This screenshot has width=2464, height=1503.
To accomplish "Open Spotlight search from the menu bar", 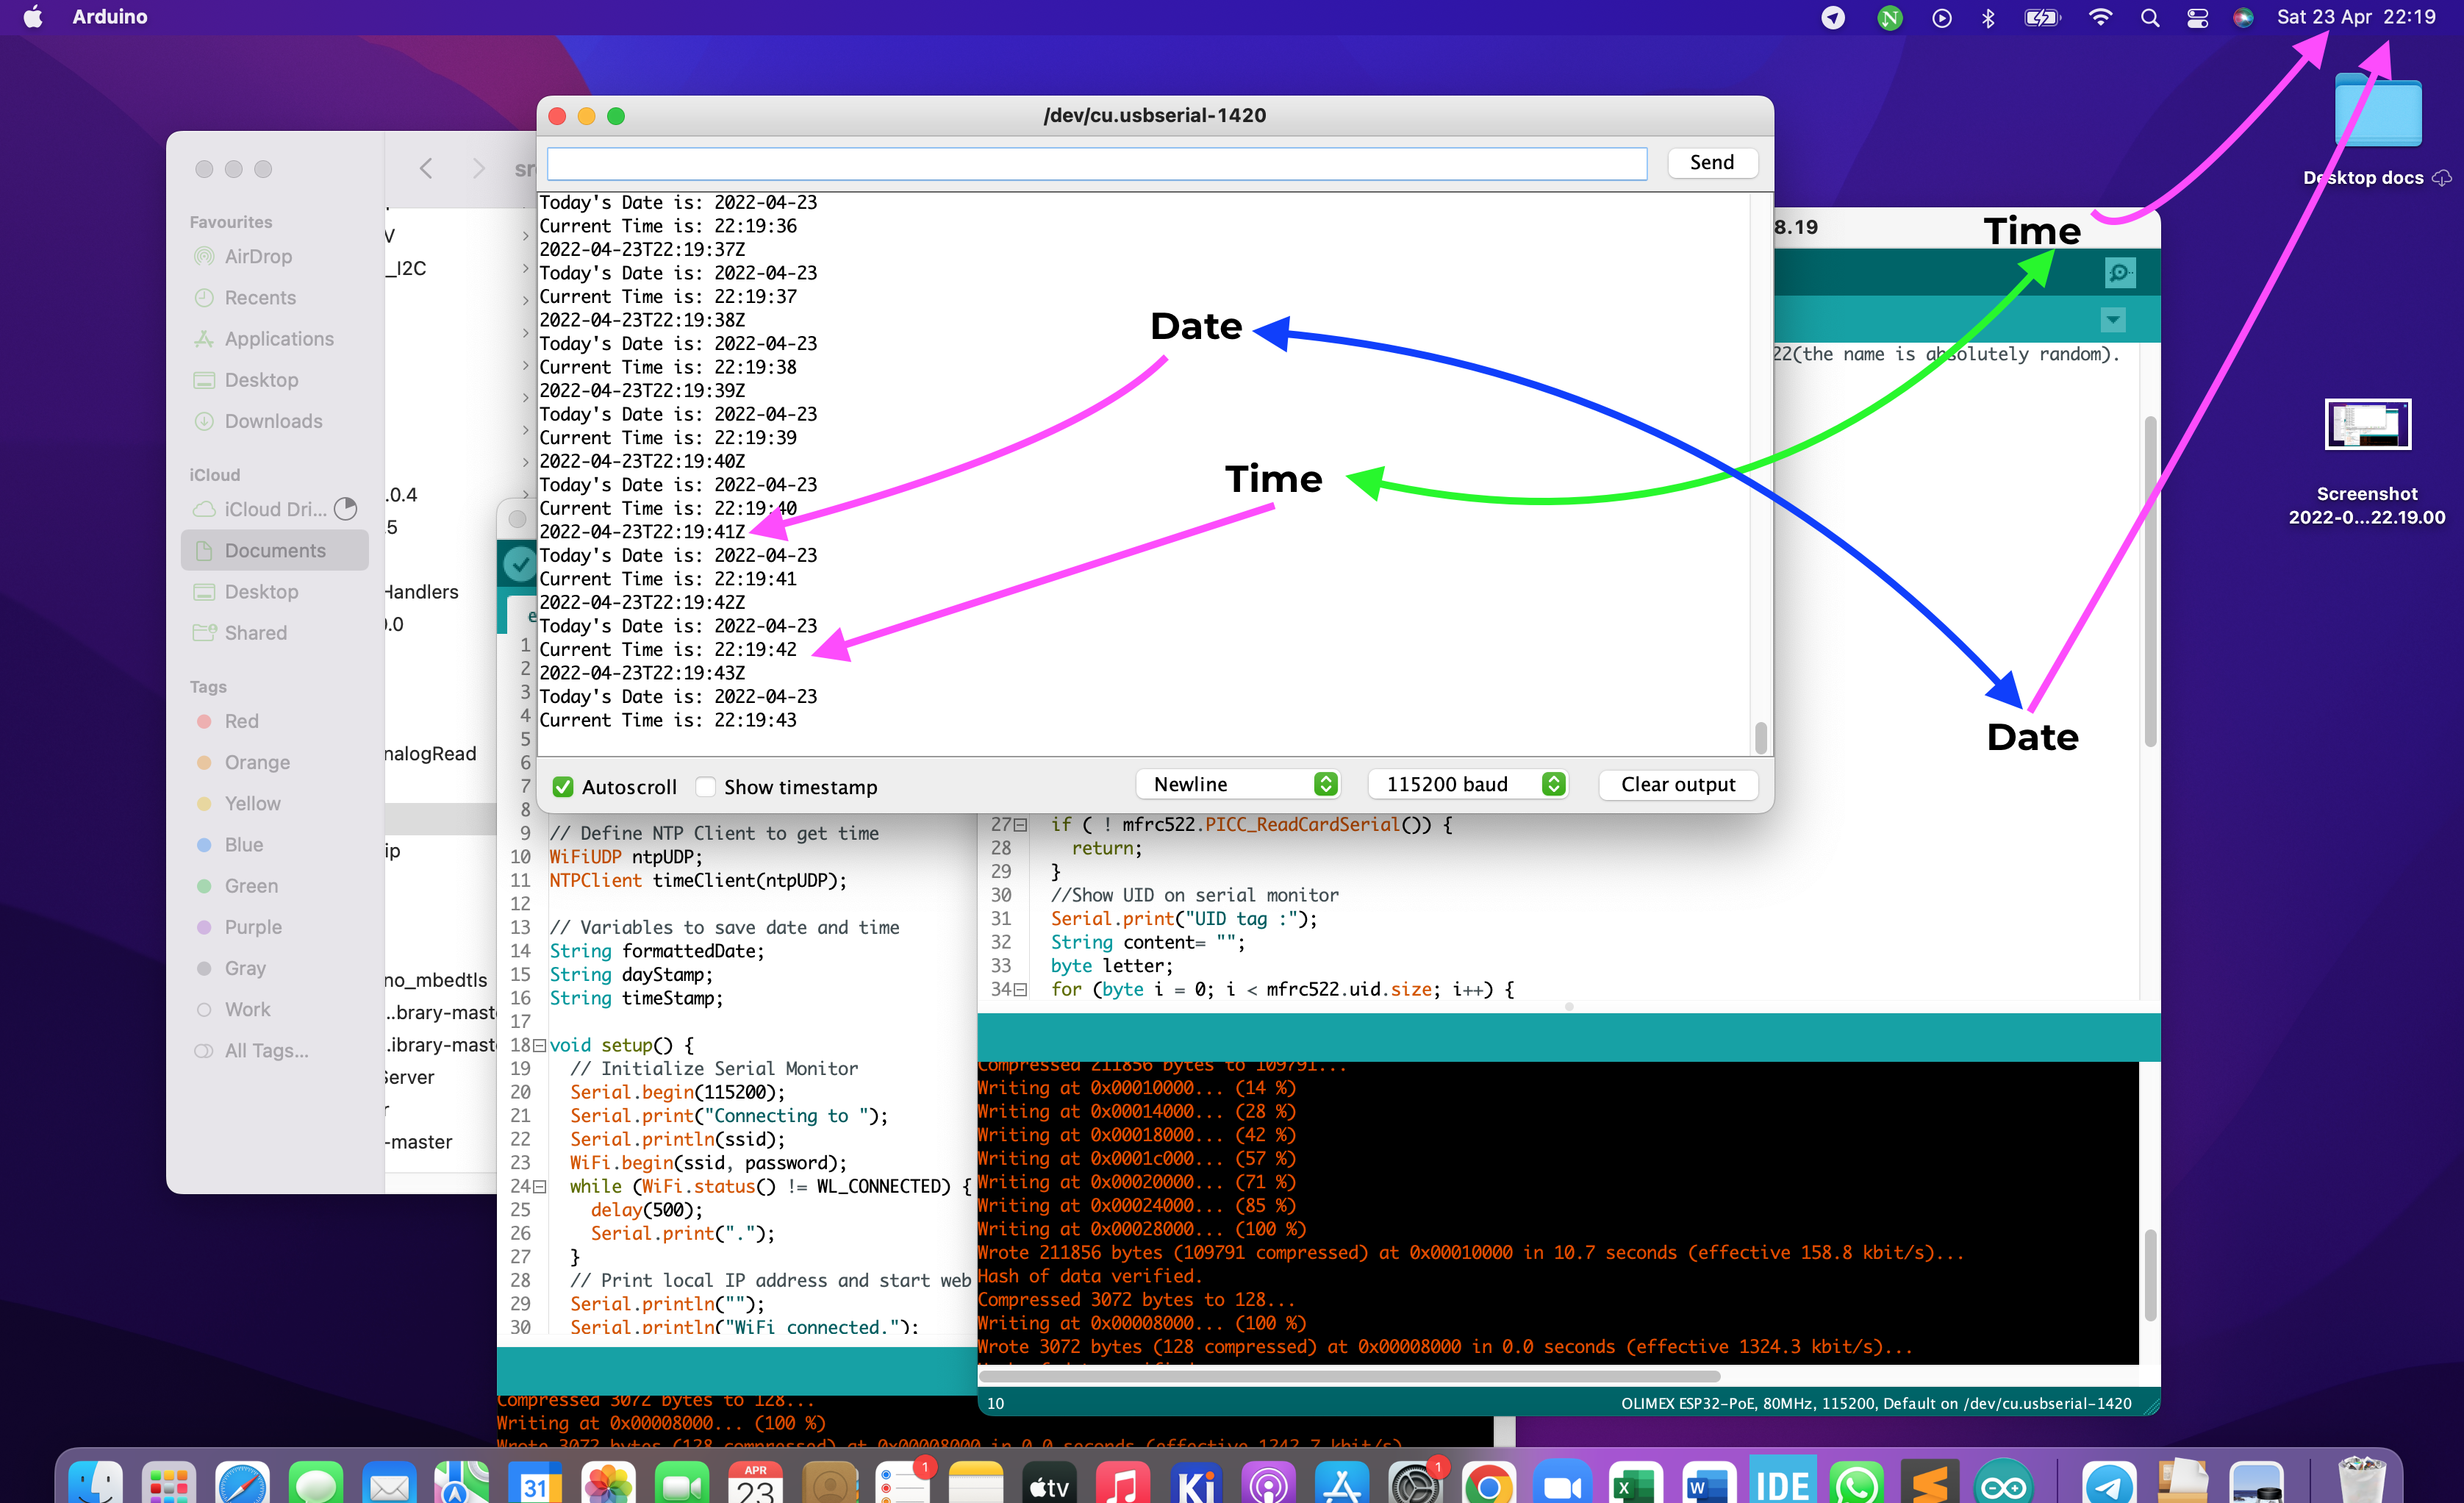I will [2149, 17].
